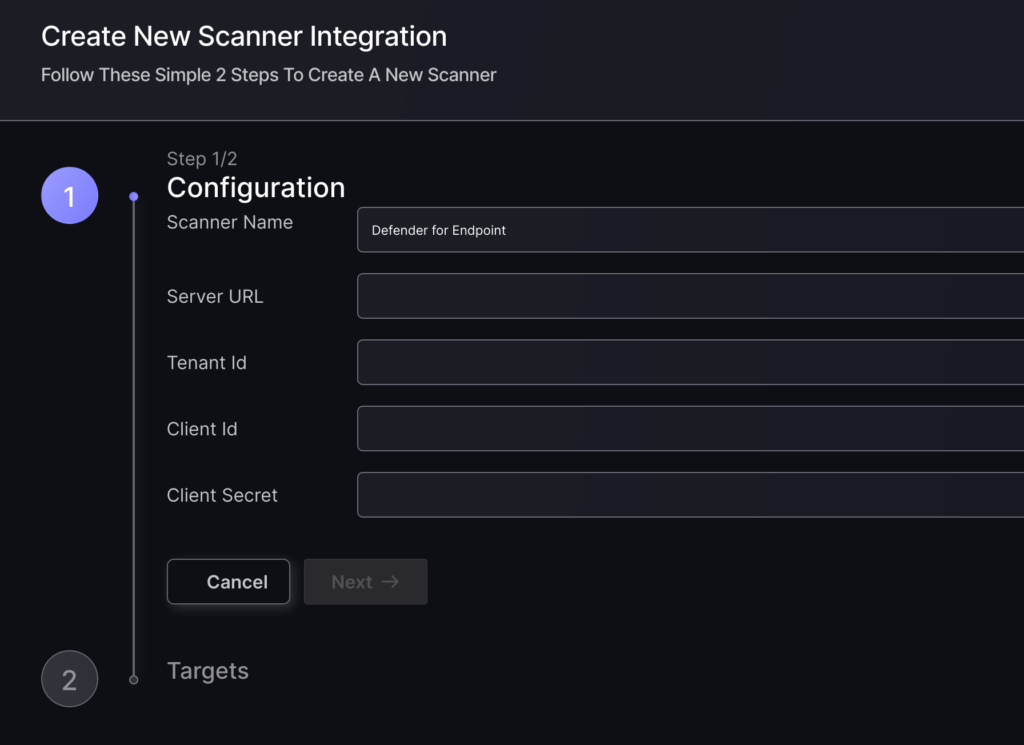Click the Scanner Name input field
1024x745 pixels.
click(x=690, y=230)
